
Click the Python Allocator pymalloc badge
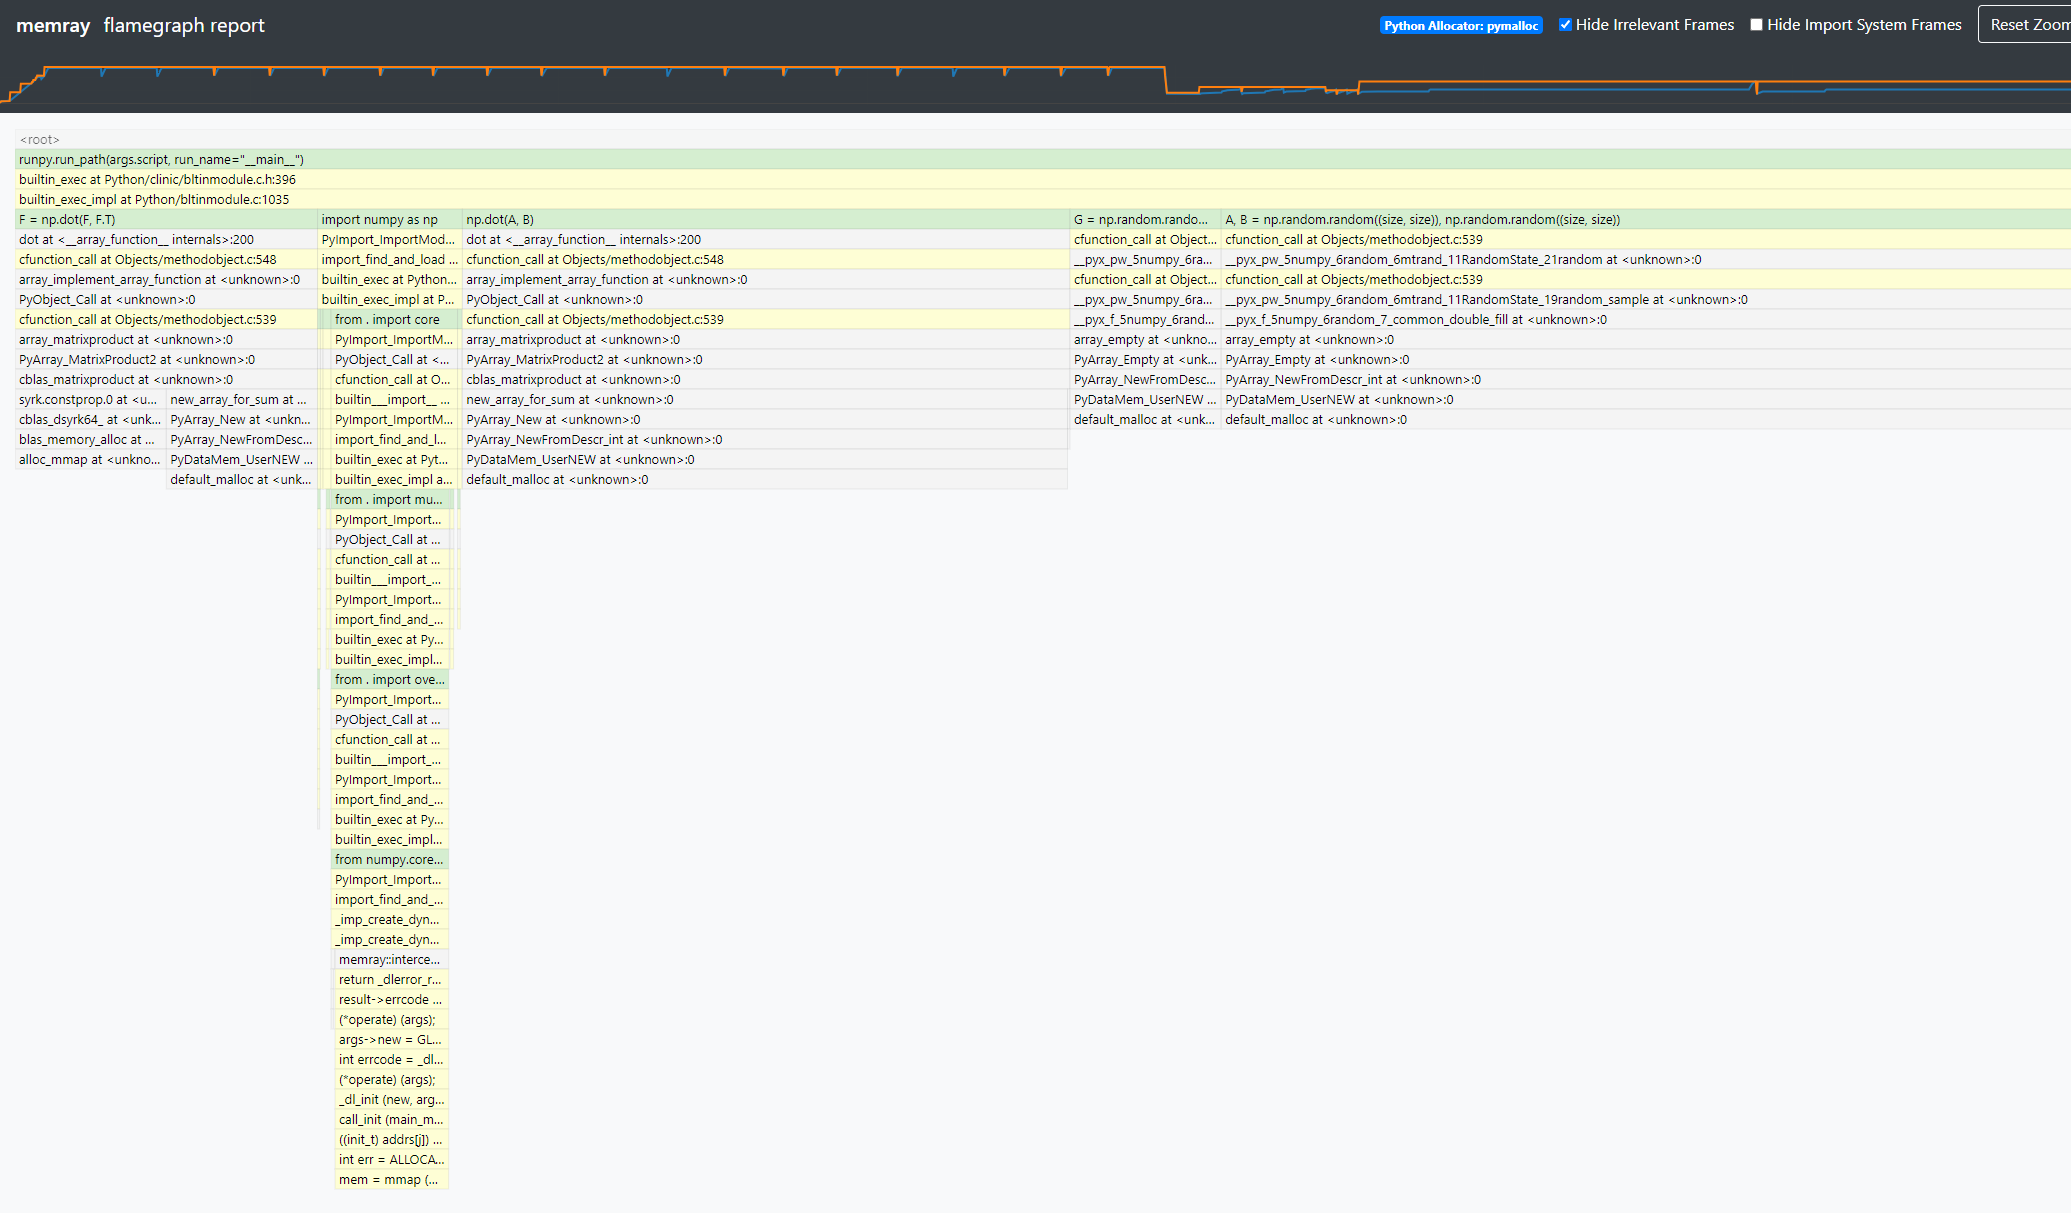[x=1461, y=26]
